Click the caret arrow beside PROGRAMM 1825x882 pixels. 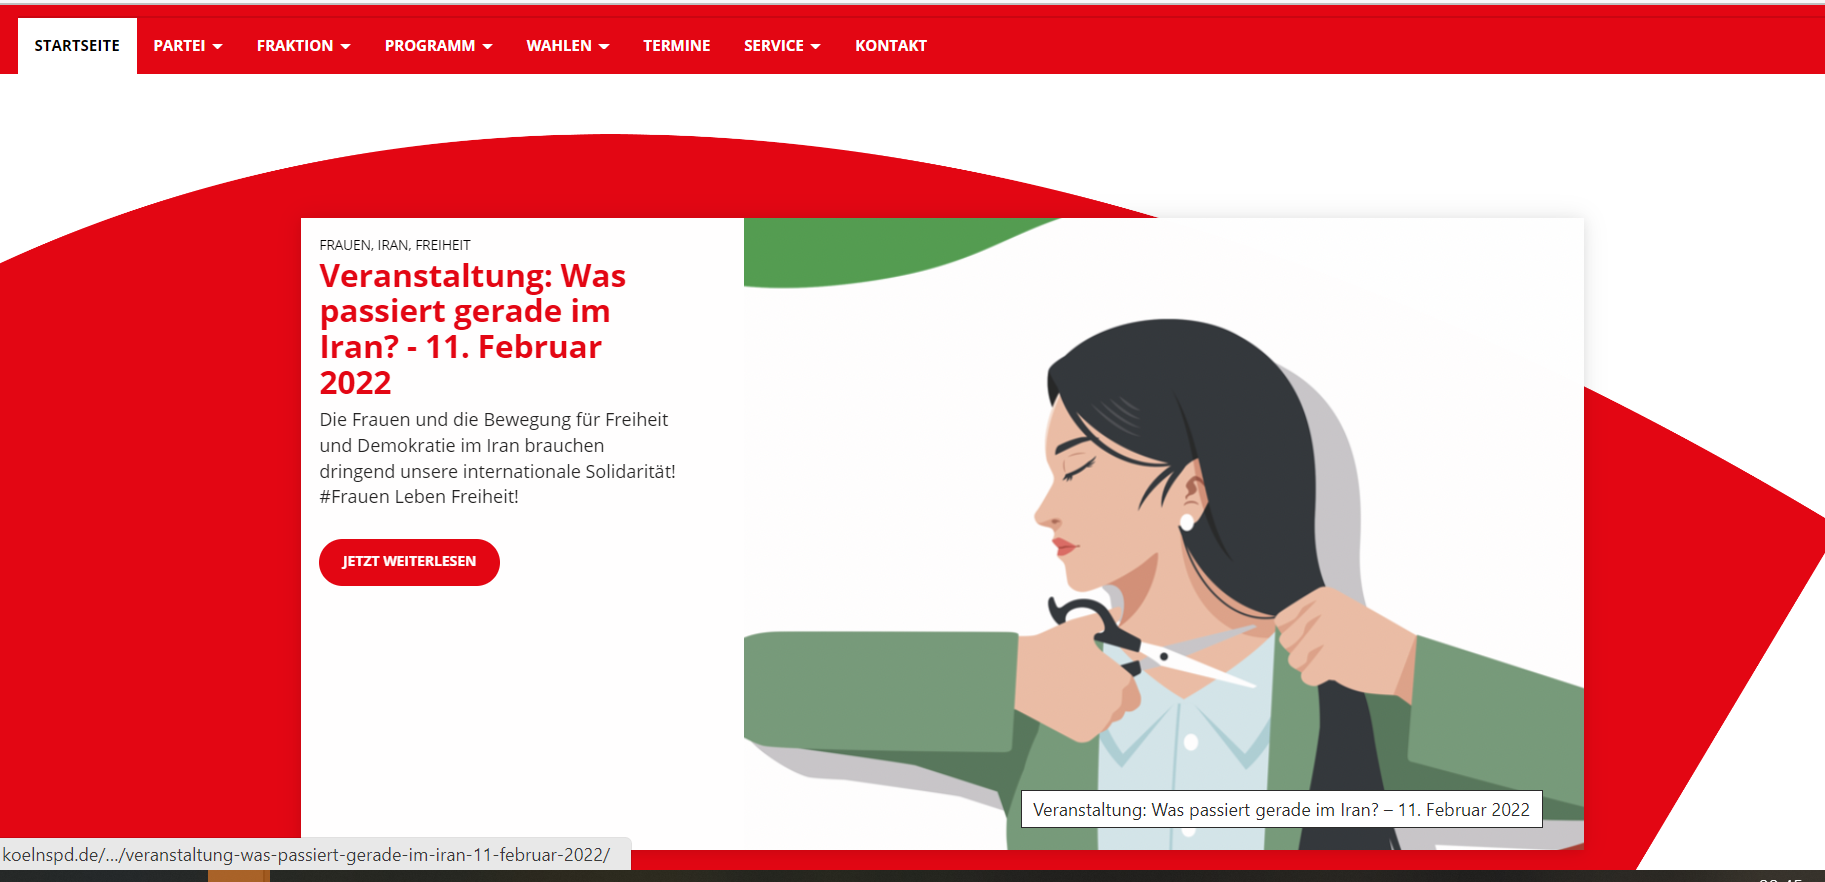click(488, 47)
